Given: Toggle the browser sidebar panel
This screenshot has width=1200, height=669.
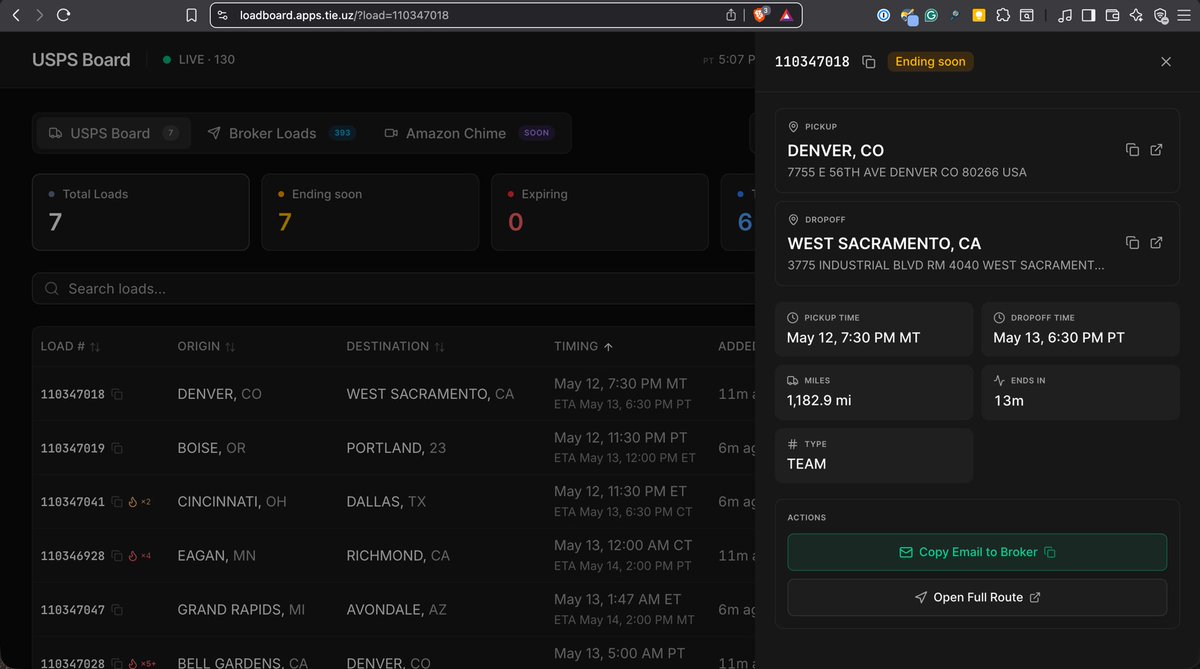Looking at the screenshot, I should (x=1089, y=15).
